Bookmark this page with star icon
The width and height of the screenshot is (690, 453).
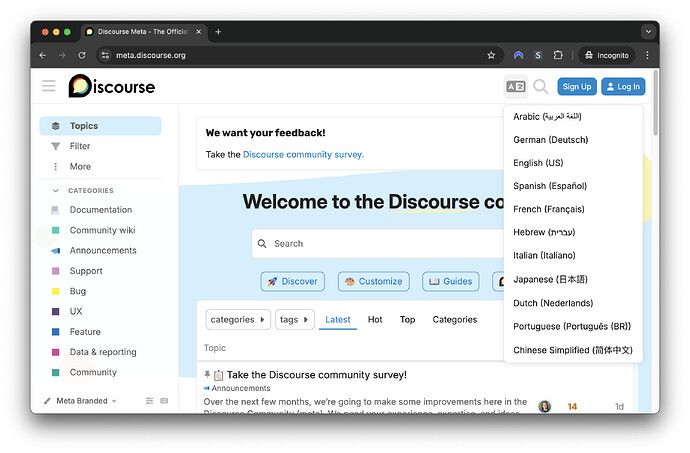coord(491,55)
